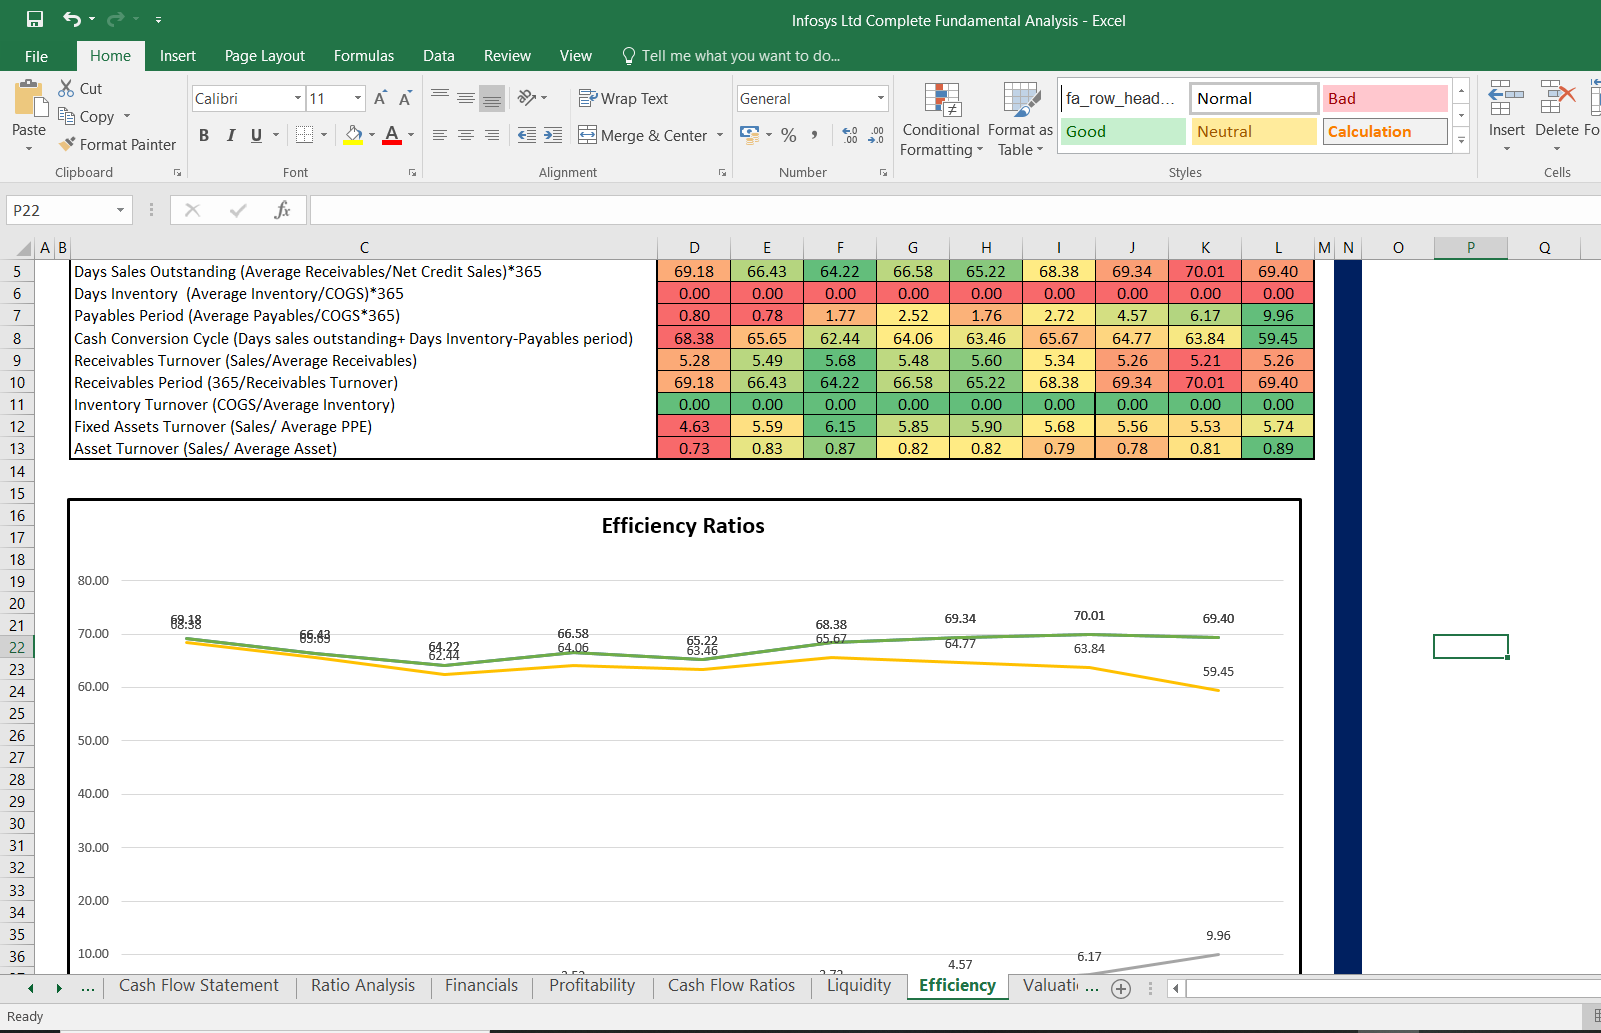Viewport: 1601px width, 1033px height.
Task: Click the Percent Style icon
Action: coord(789,135)
